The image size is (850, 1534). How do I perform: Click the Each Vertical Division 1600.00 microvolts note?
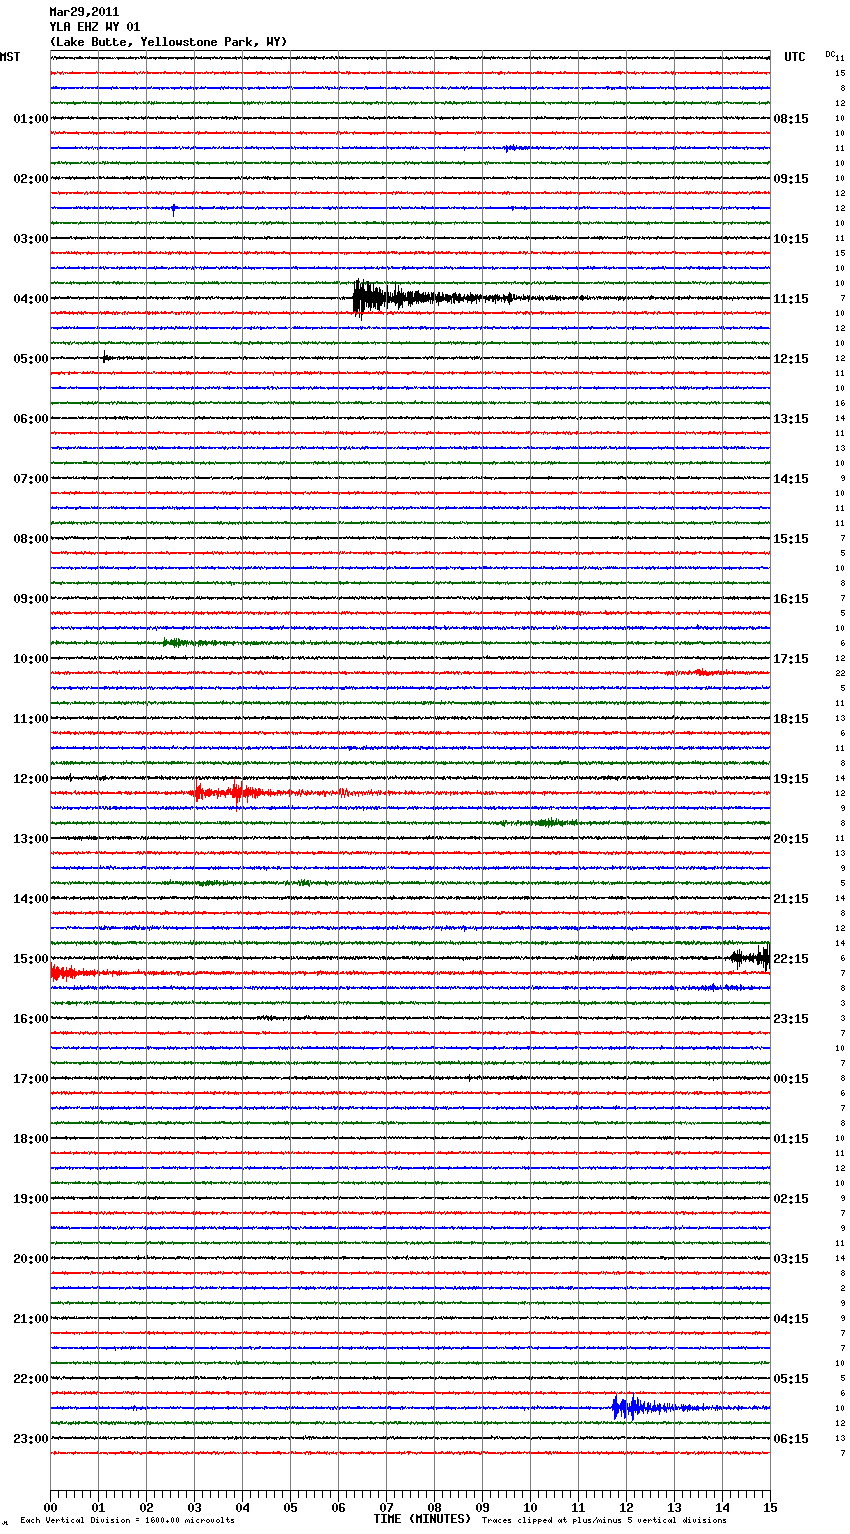tap(127, 1521)
